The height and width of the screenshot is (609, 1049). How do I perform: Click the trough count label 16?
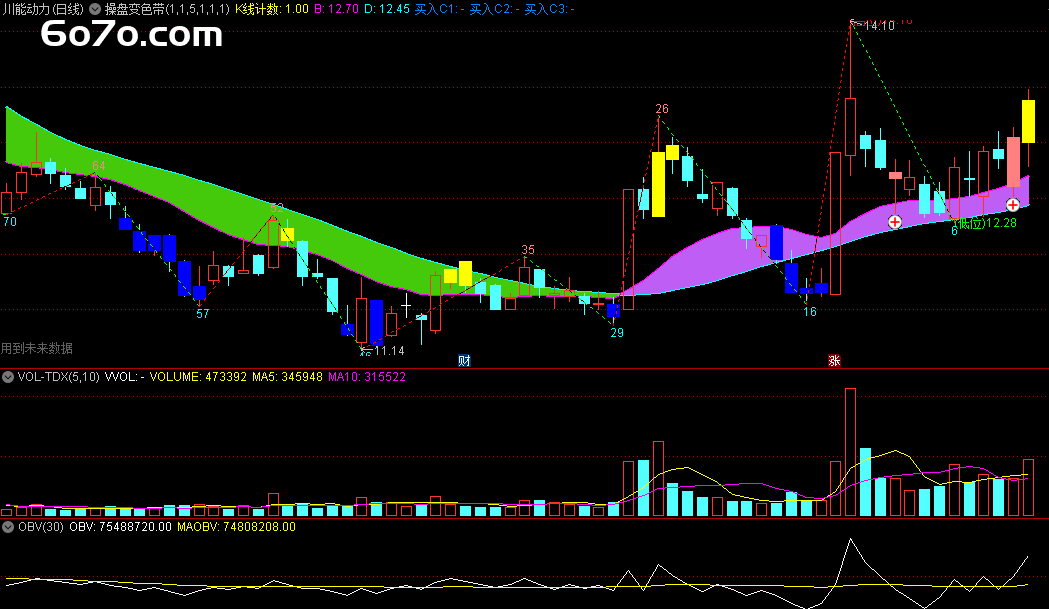(x=809, y=311)
